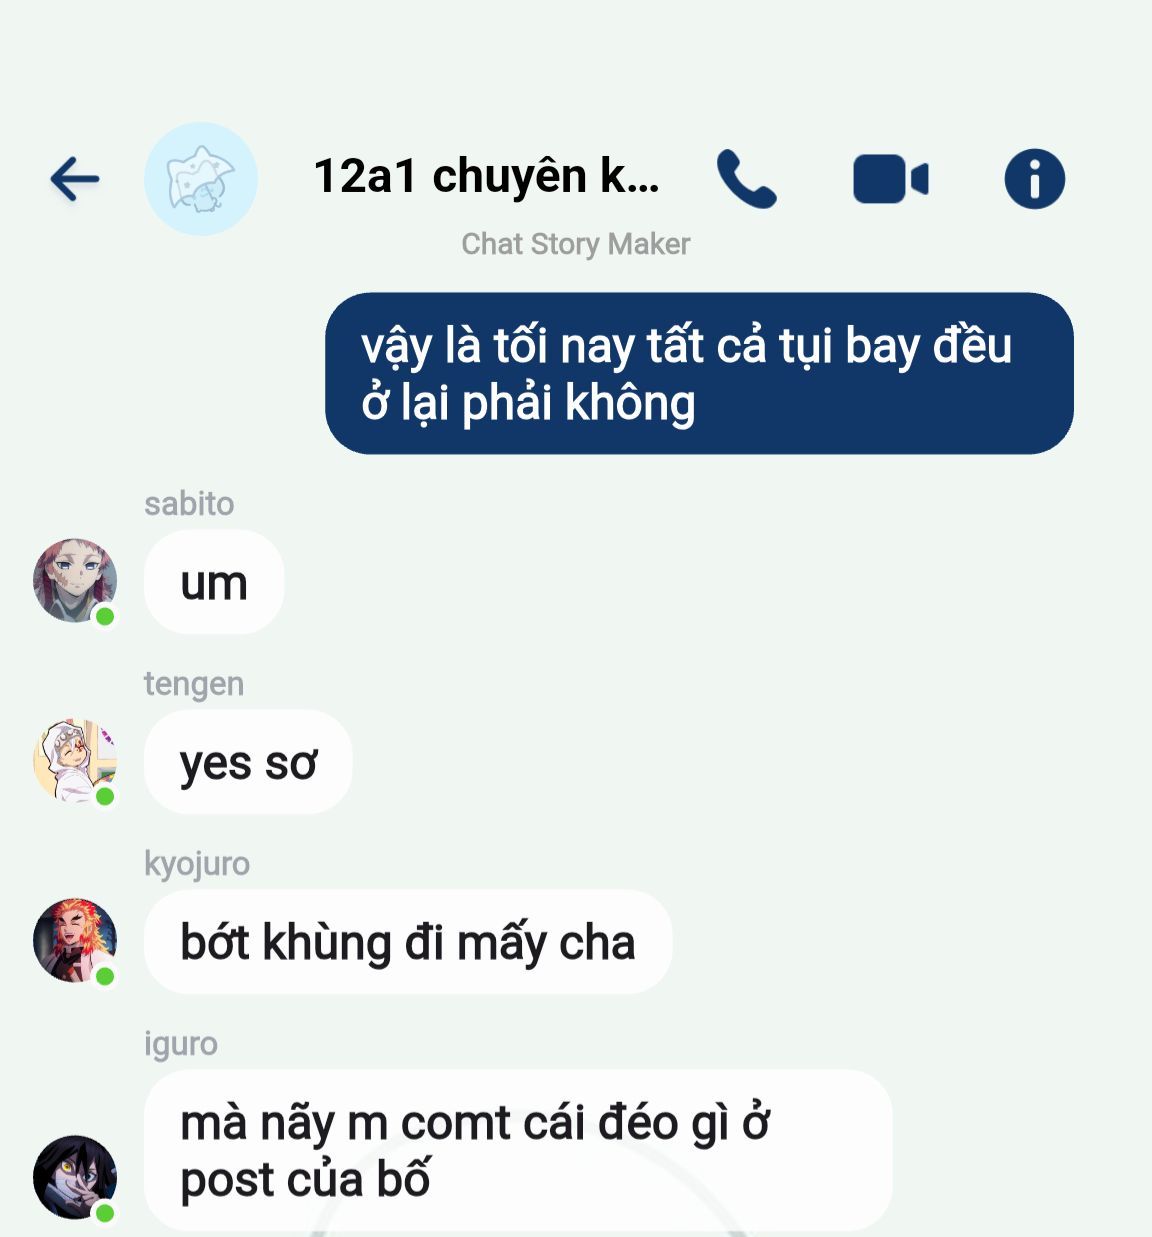Viewport: 1152px width, 1237px height.
Task: Select the "yes sơ" message bubble
Action: click(248, 762)
